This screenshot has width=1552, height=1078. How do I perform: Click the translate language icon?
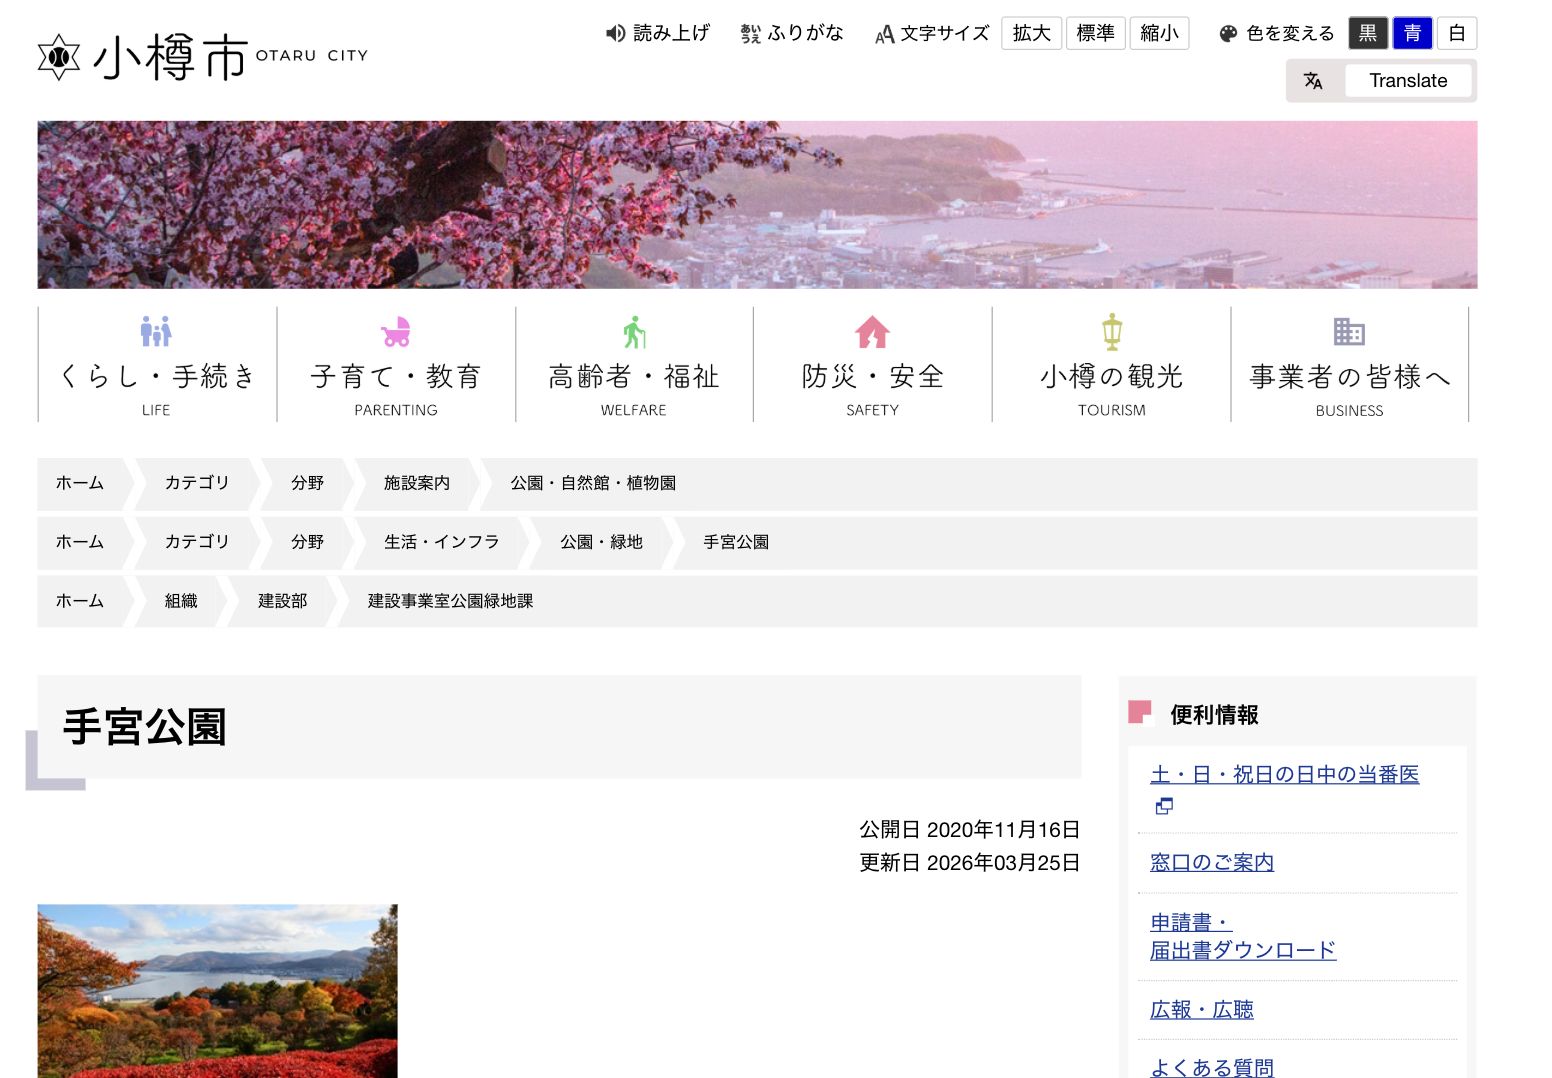(x=1313, y=81)
